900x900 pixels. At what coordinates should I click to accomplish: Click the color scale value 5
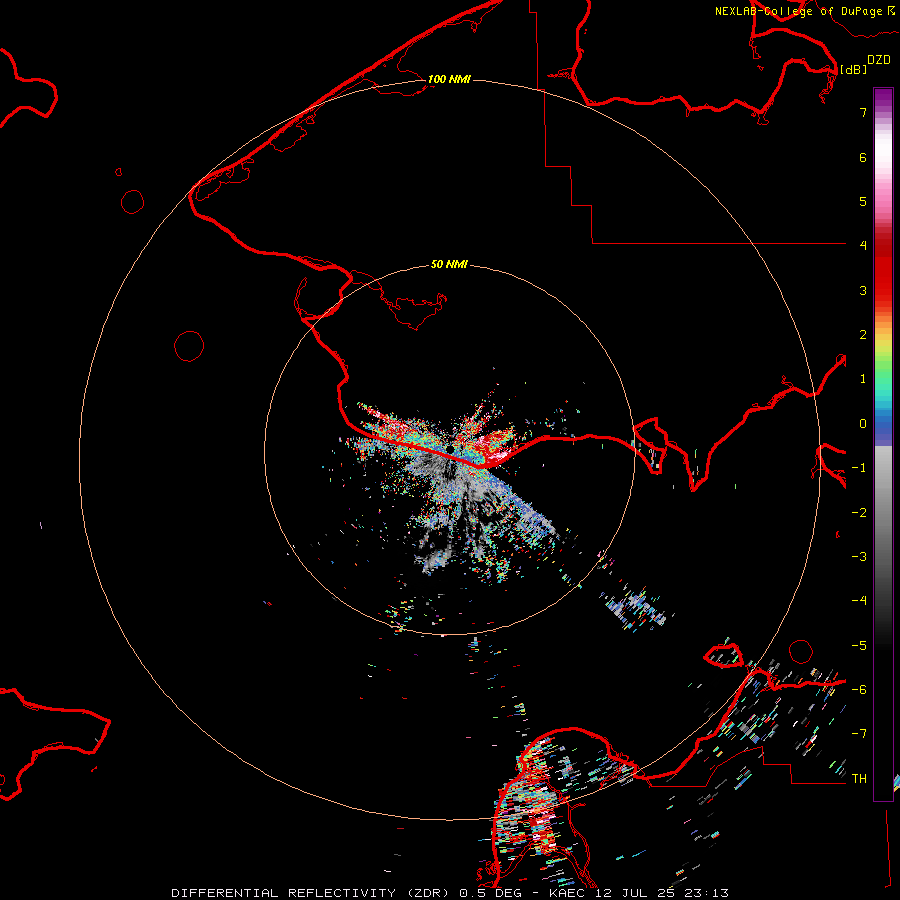[863, 201]
